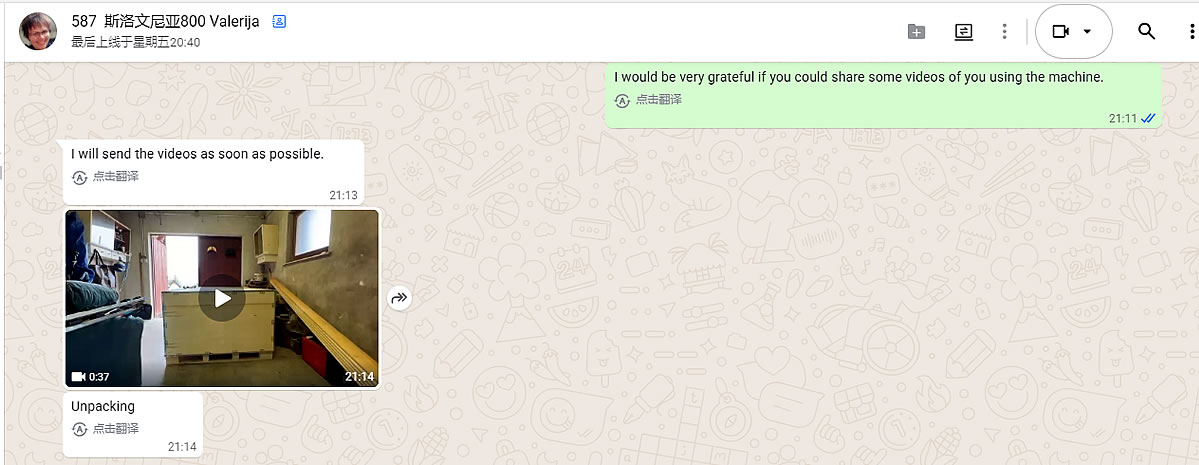Click the last seen status text
Screen dimensions: 1199x465
[x=135, y=42]
